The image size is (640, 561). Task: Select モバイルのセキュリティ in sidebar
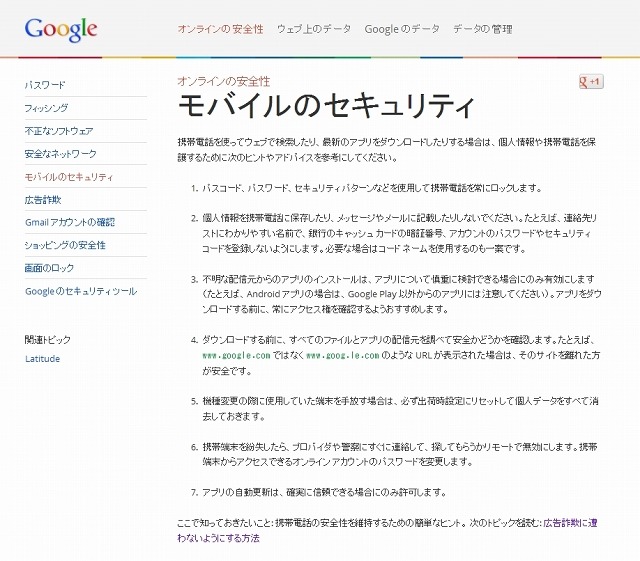[69, 177]
